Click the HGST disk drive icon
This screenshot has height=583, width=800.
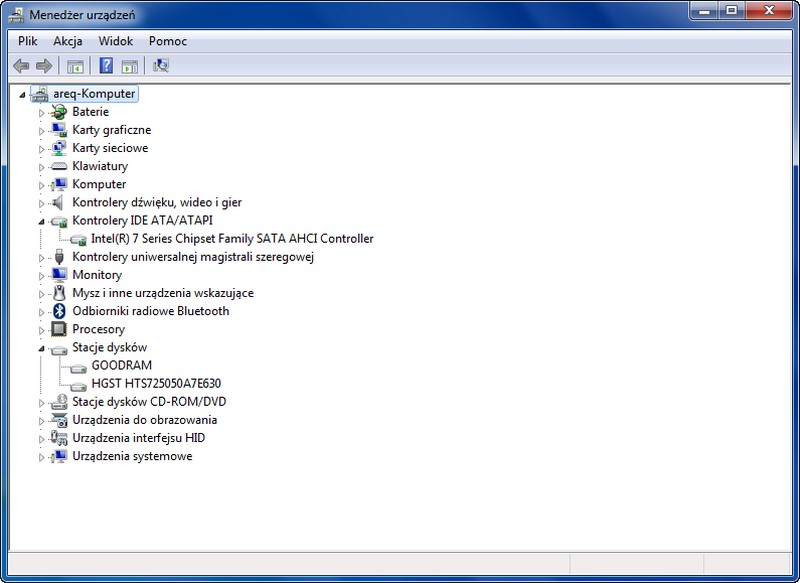[x=78, y=386]
